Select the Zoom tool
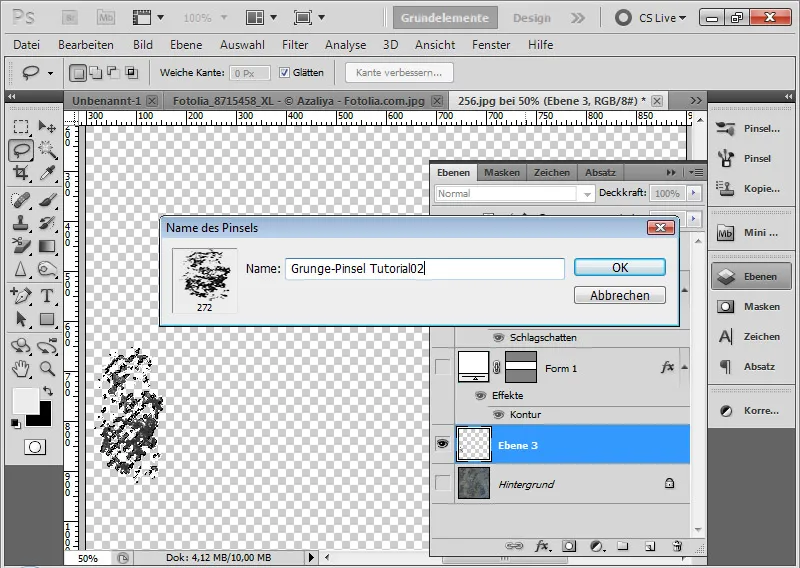The image size is (800, 568). [47, 368]
